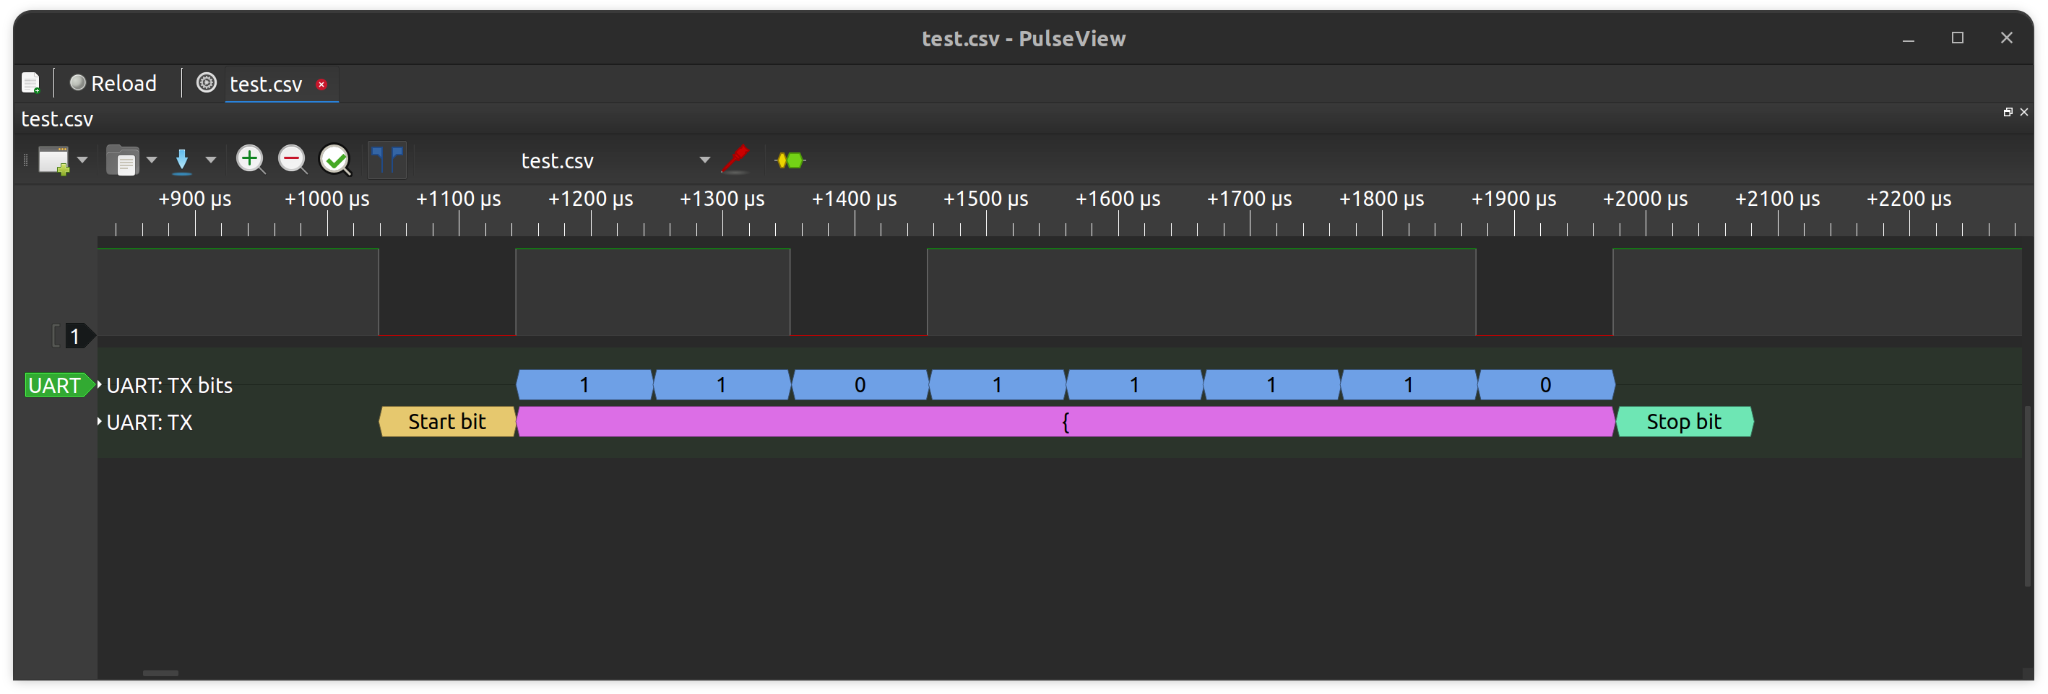Click the green UART decoder label
Image resolution: width=2048 pixels, height=694 pixels.
56,385
